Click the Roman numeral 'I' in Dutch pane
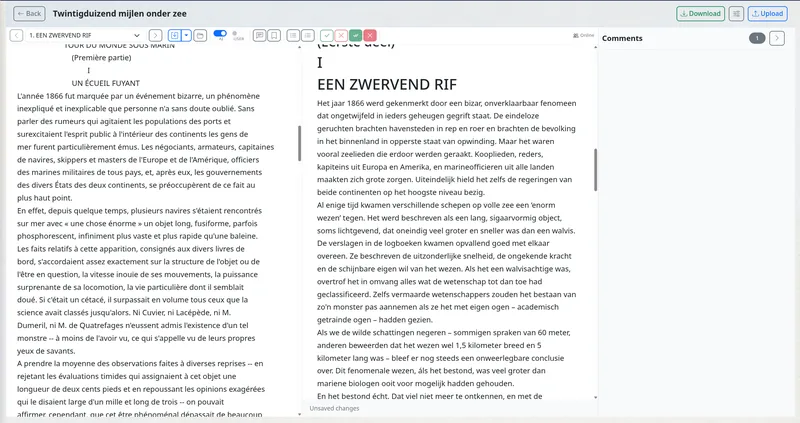 [x=320, y=62]
